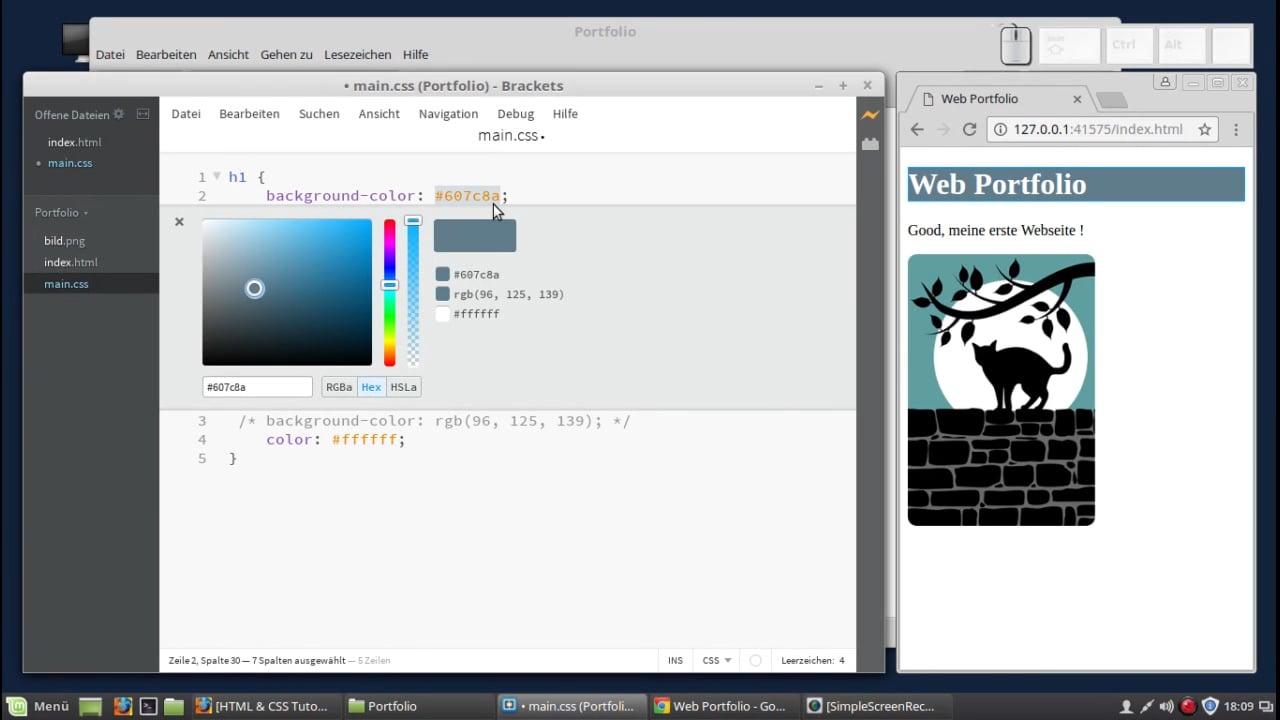This screenshot has height=720, width=1280.
Task: Open Chrome three-dot menu
Action: click(1236, 129)
